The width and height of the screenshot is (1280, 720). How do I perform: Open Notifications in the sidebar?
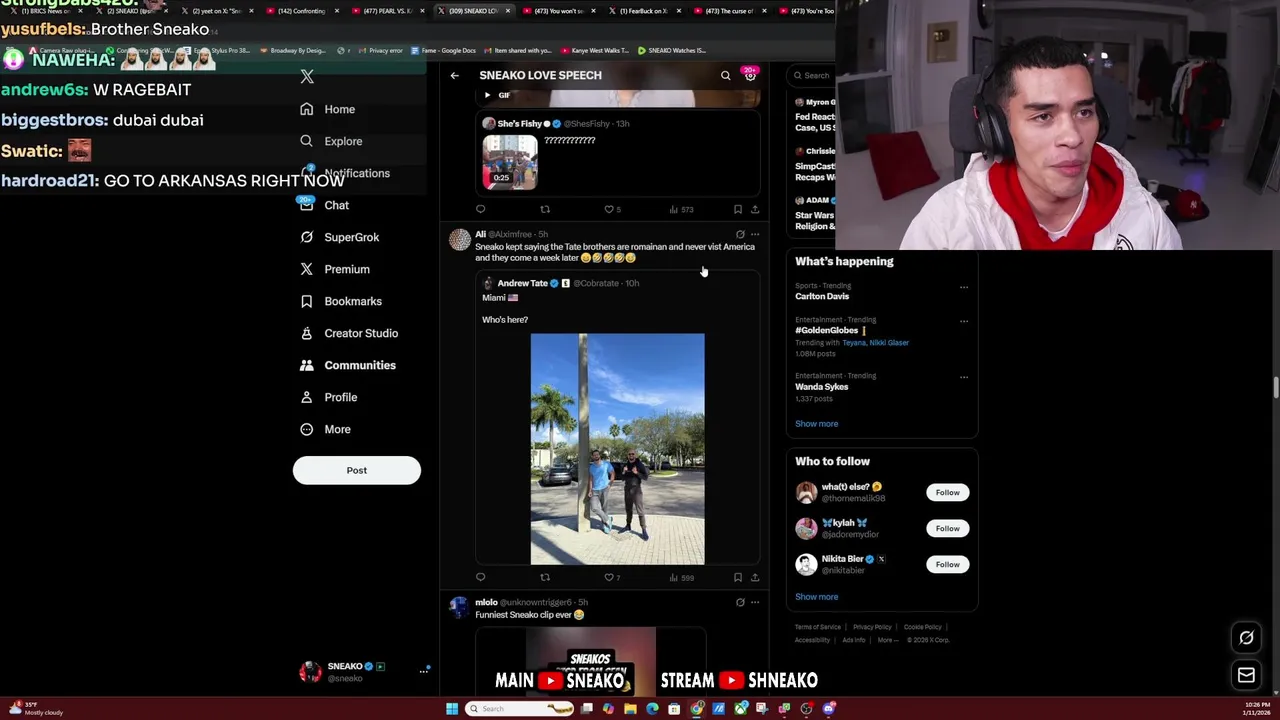[345, 173]
